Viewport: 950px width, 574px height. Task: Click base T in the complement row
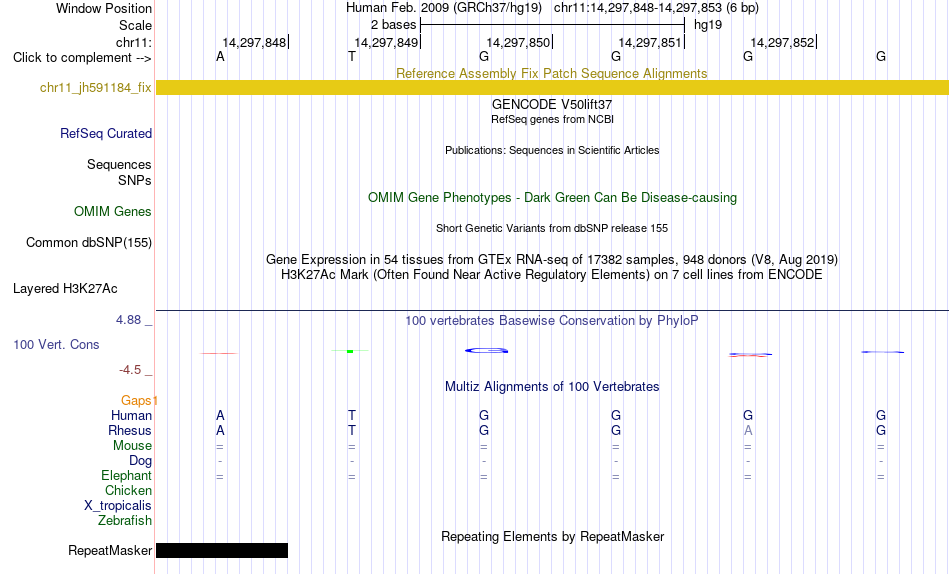pyautogui.click(x=352, y=57)
